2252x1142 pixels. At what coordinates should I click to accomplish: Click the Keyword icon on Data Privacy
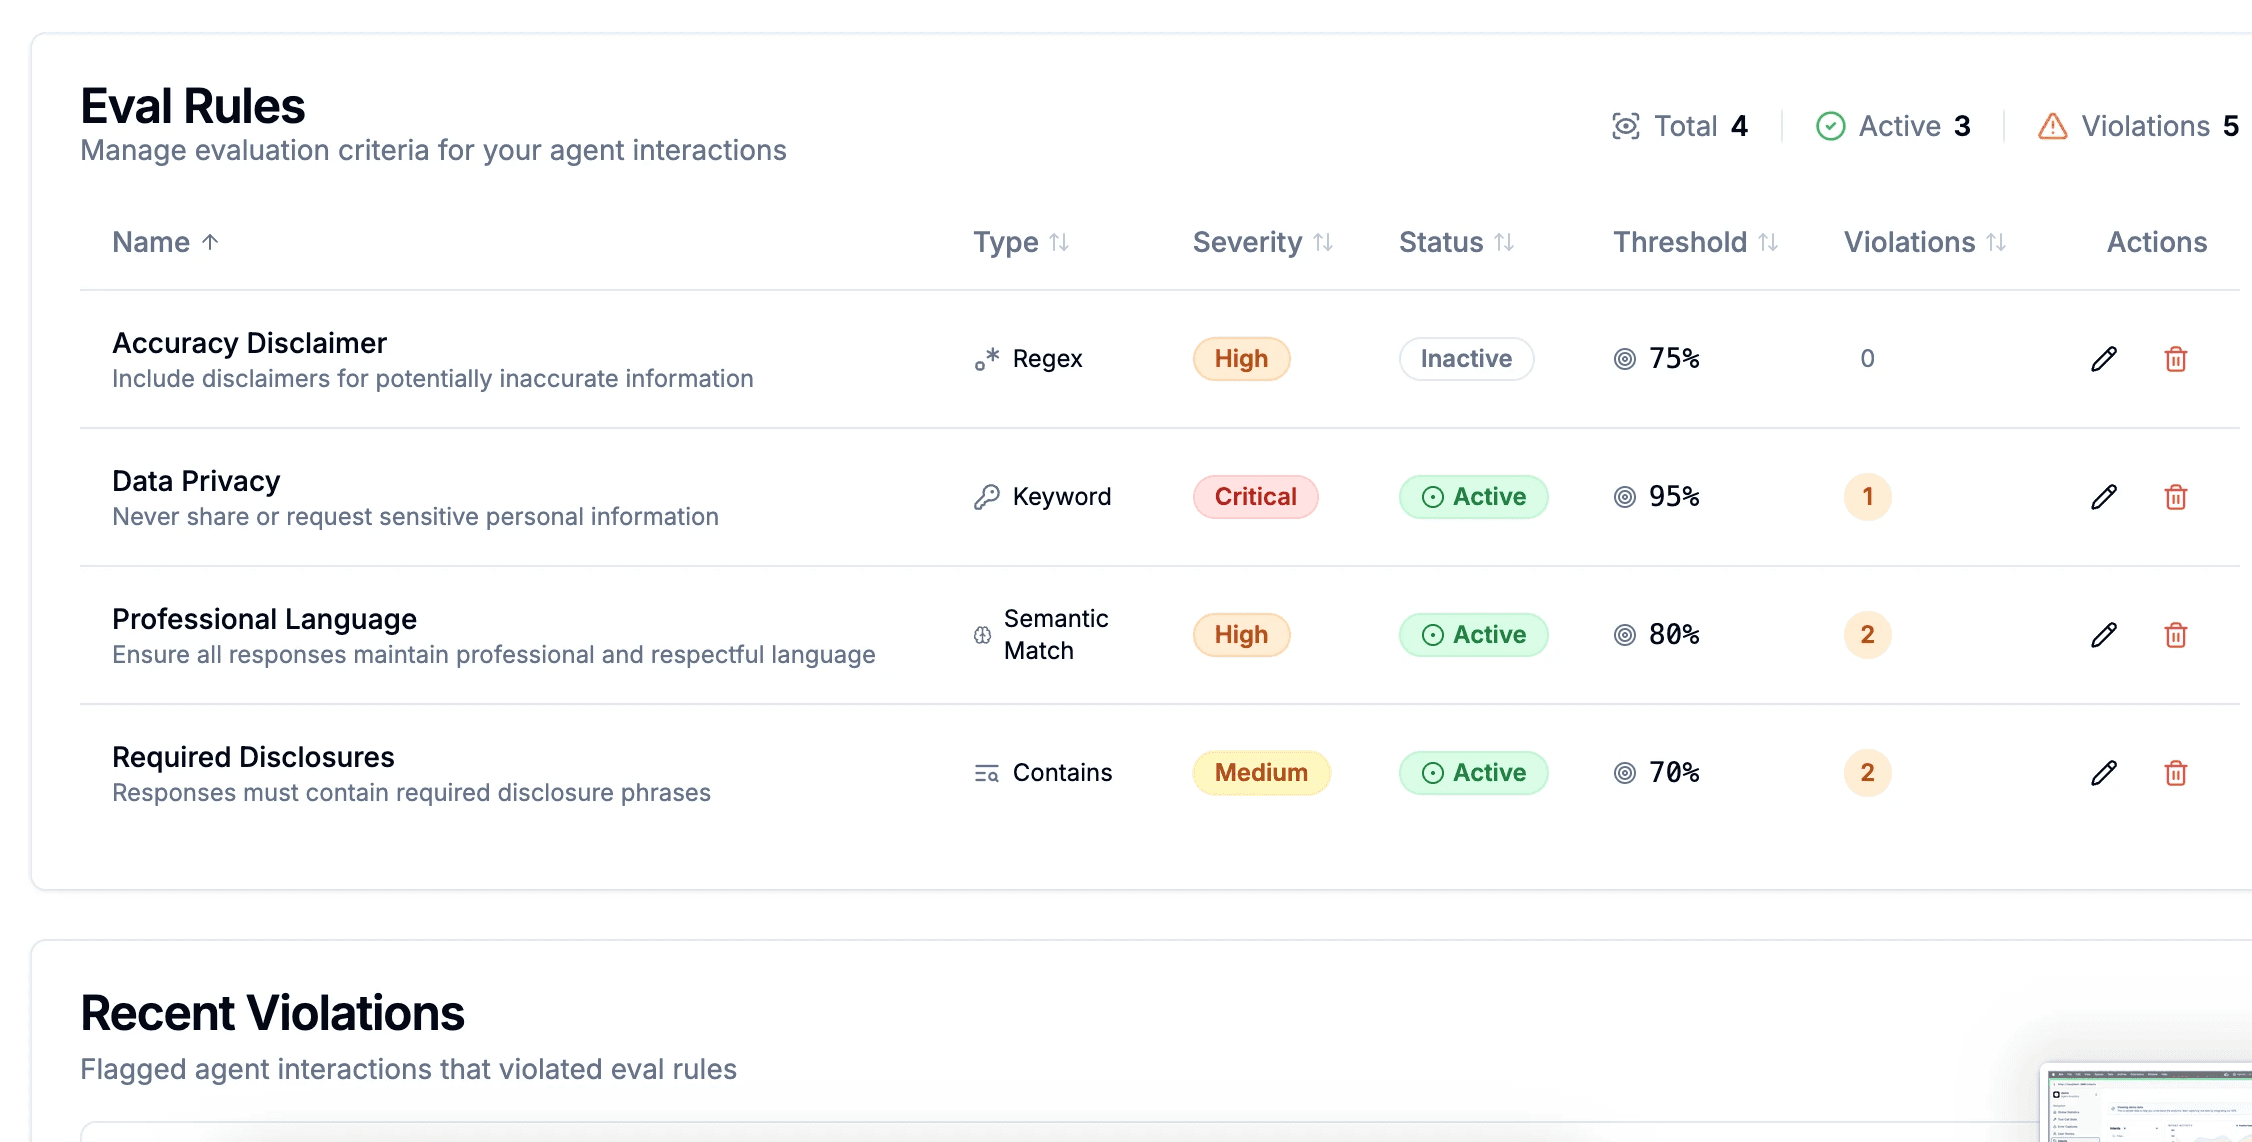[x=987, y=495]
